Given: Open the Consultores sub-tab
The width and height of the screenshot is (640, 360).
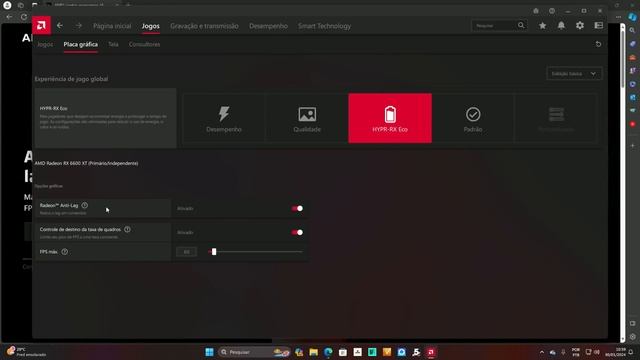Looking at the screenshot, I should [x=144, y=44].
